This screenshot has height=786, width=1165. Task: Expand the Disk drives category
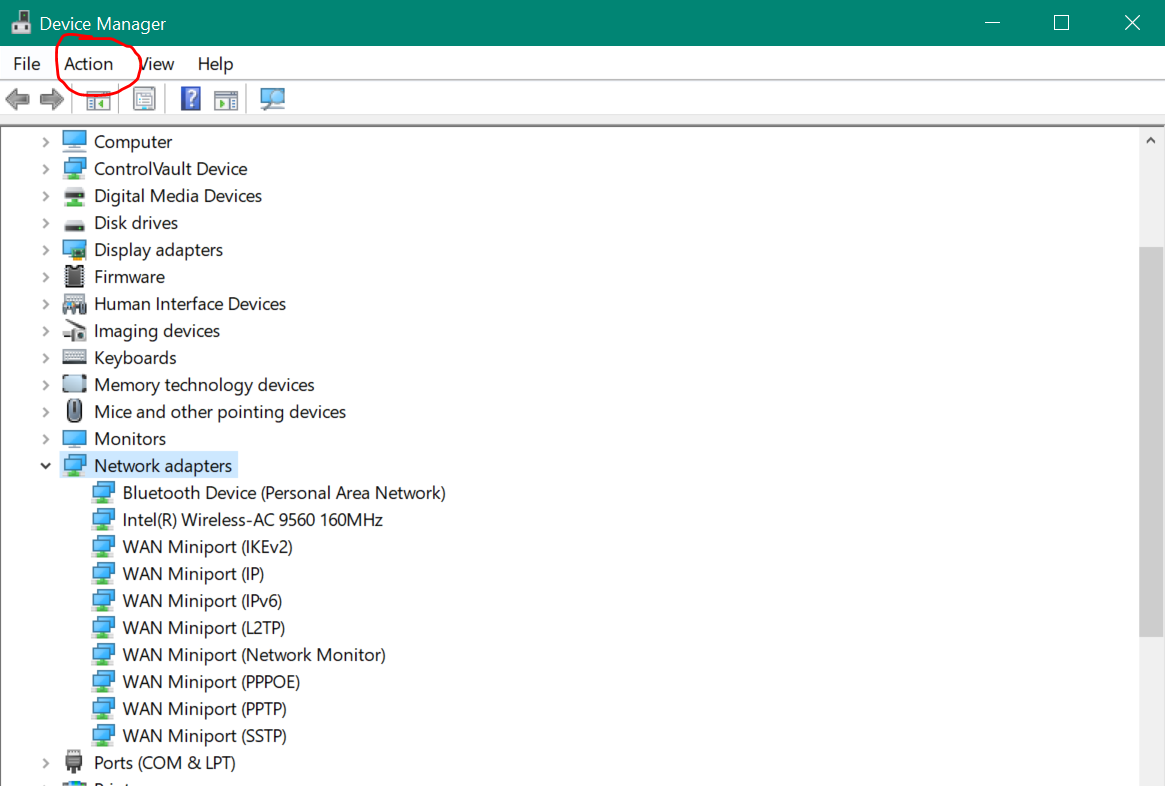pos(45,222)
